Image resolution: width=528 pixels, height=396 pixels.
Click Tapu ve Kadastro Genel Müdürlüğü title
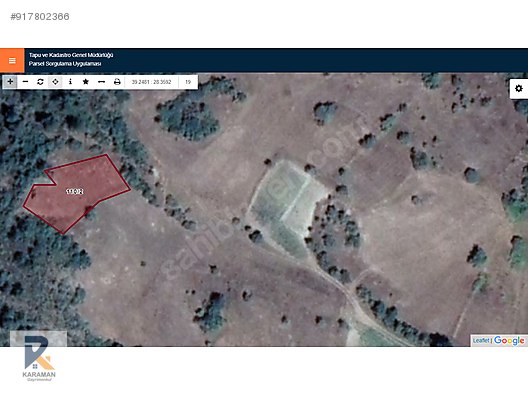click(71, 55)
